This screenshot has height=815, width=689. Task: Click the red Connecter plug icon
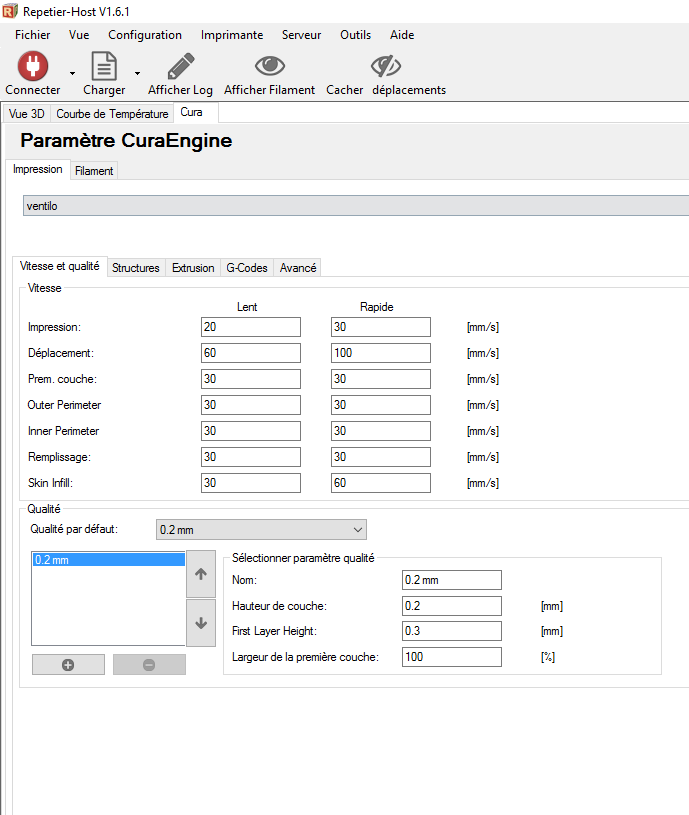[x=33, y=65]
